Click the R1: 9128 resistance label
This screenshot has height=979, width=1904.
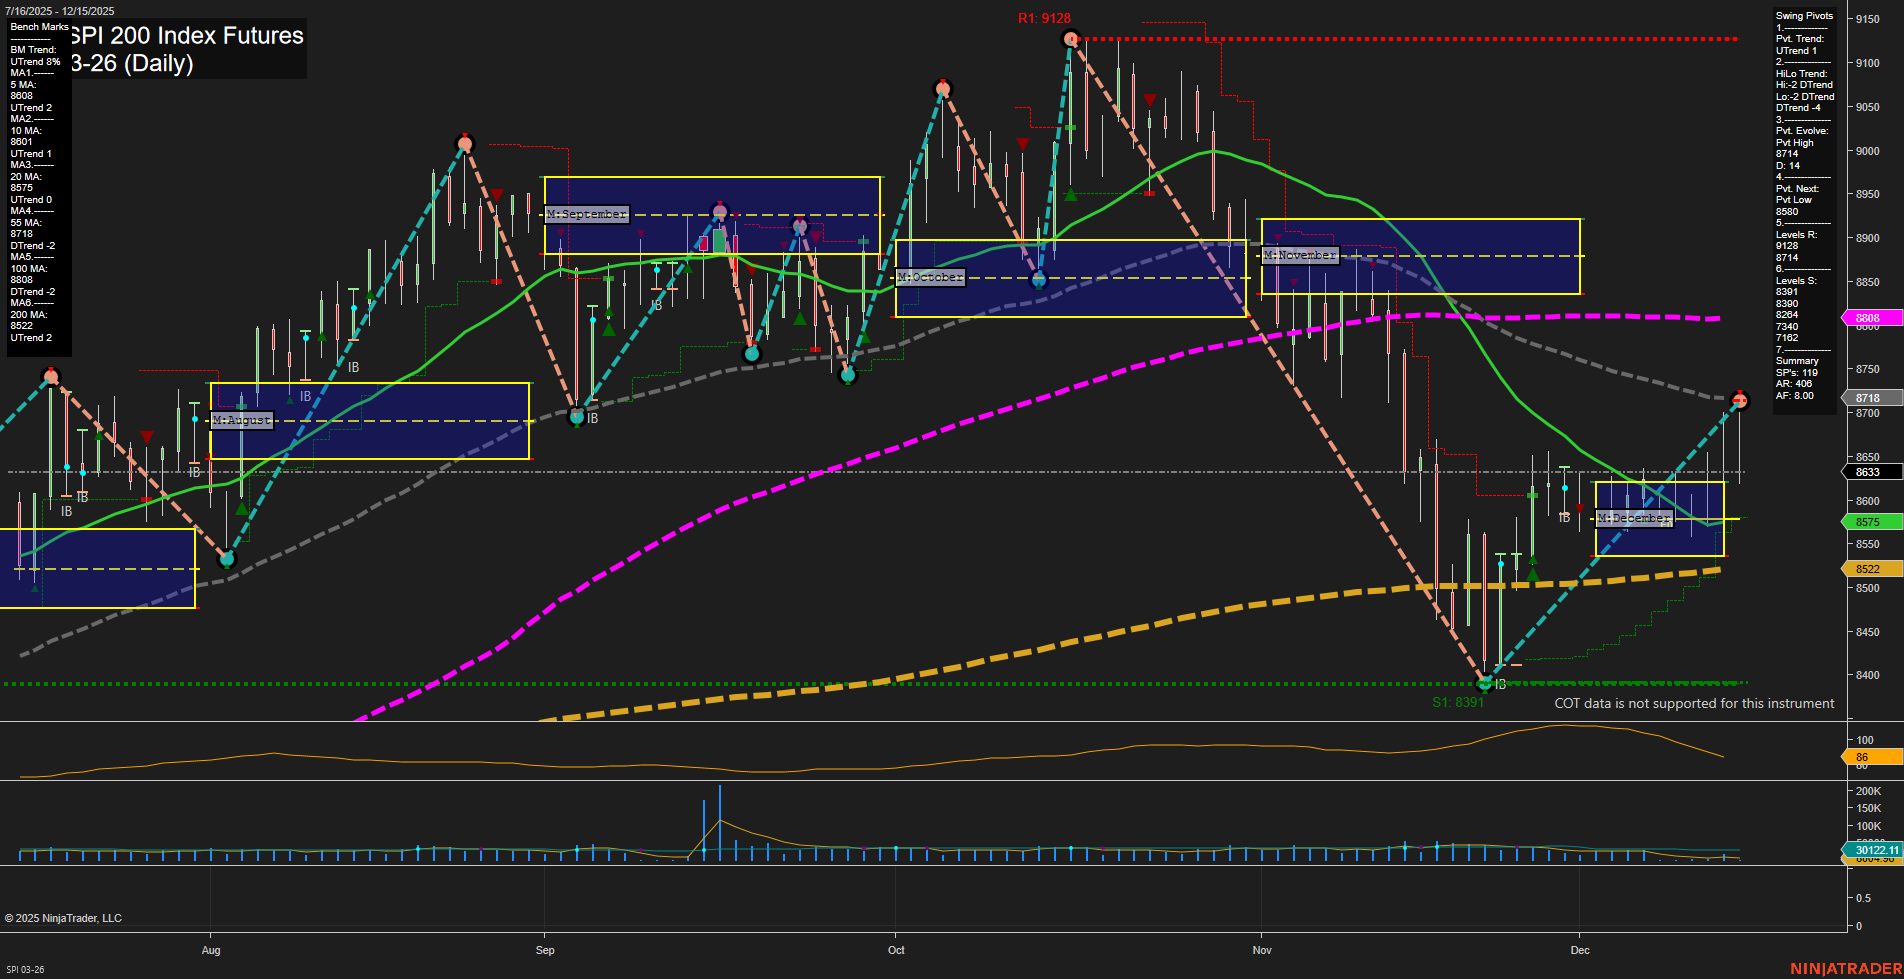pyautogui.click(x=1043, y=18)
